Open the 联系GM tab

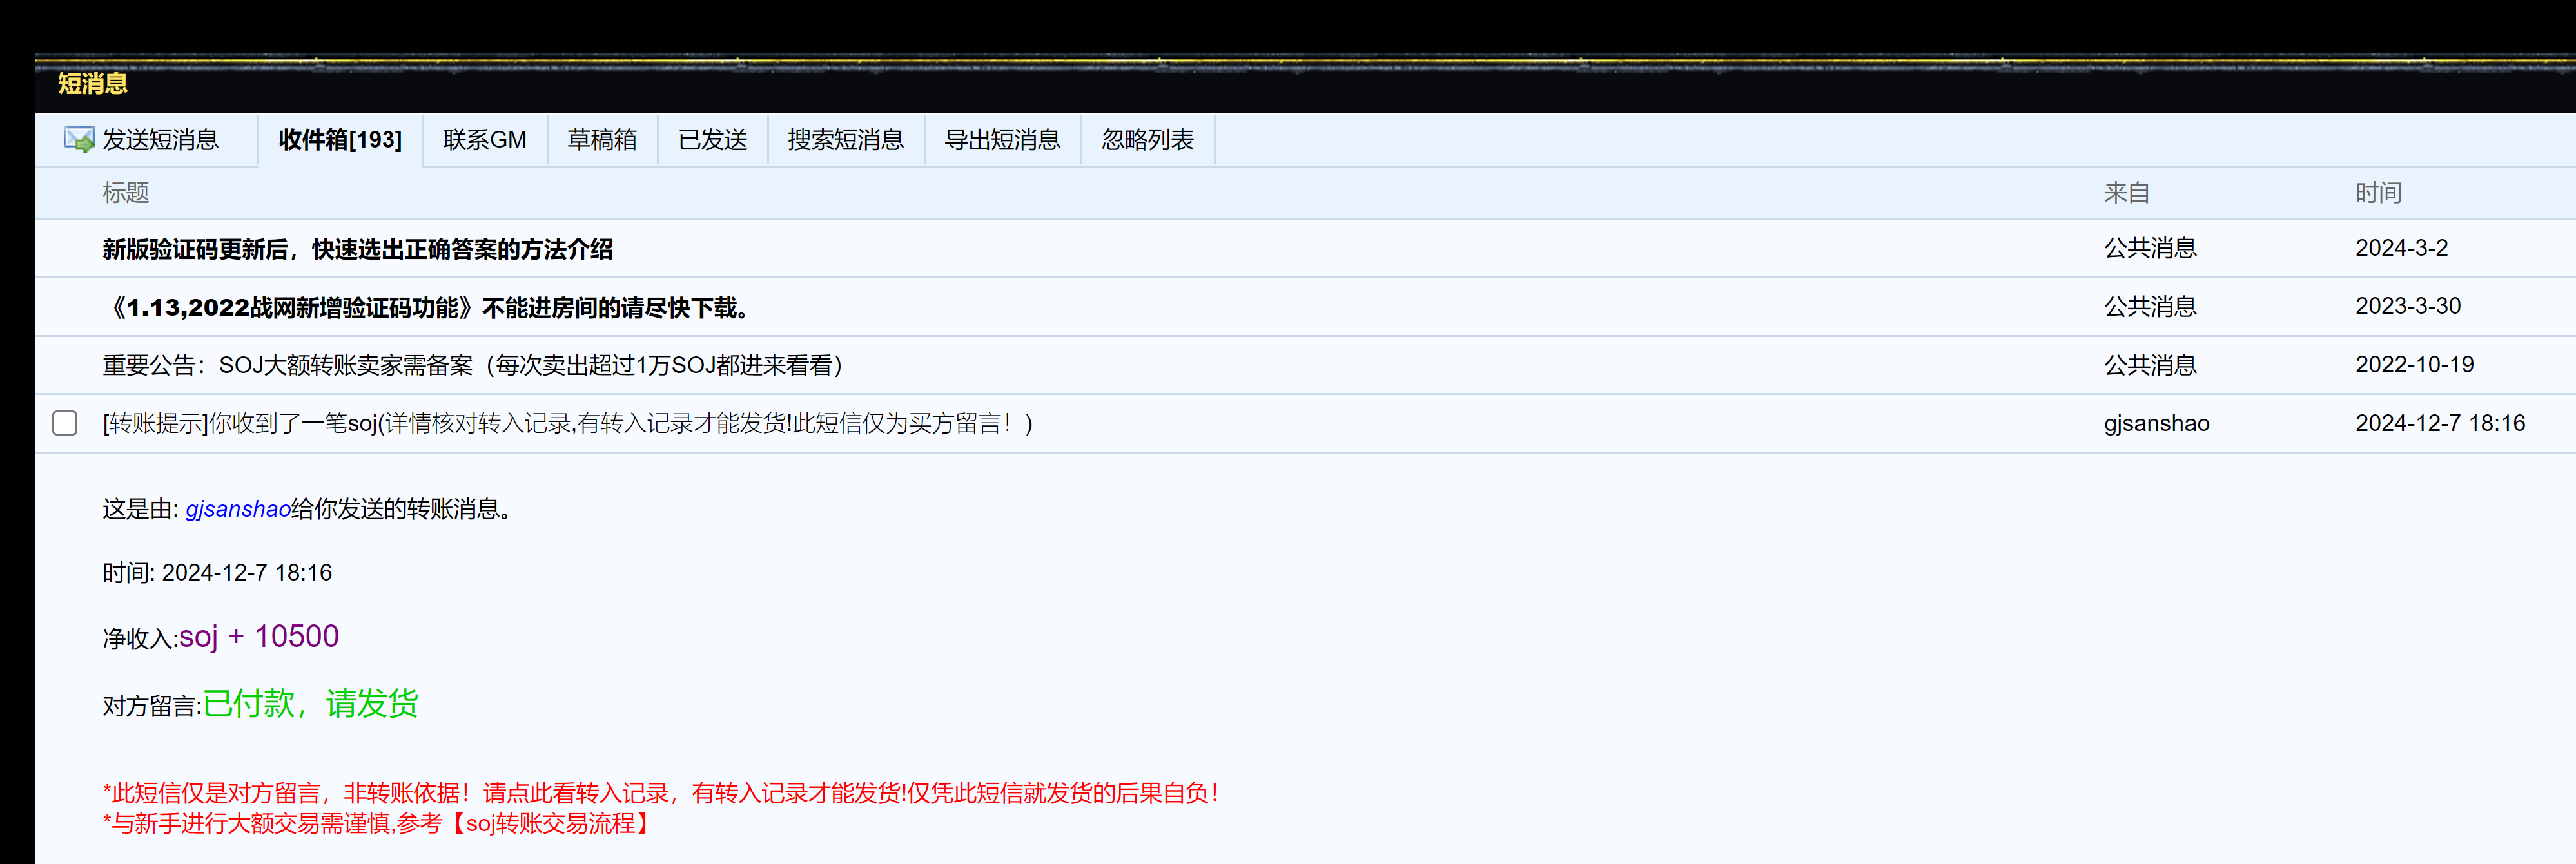click(484, 140)
